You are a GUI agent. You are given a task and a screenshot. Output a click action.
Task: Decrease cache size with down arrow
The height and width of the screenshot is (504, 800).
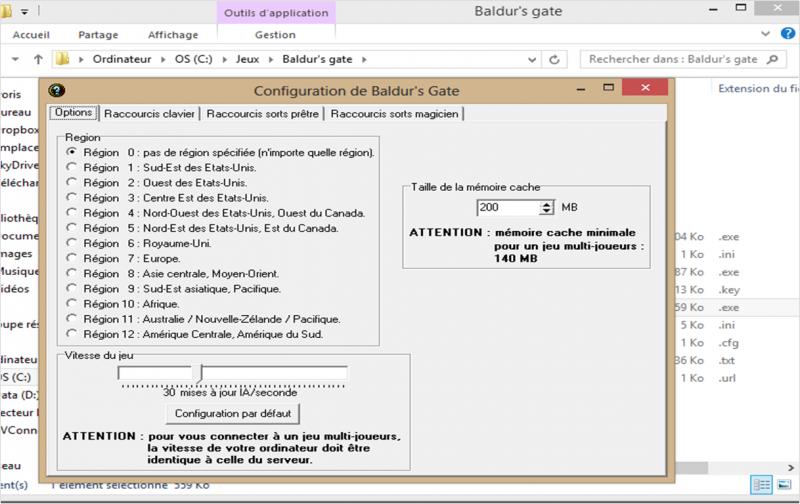point(546,211)
